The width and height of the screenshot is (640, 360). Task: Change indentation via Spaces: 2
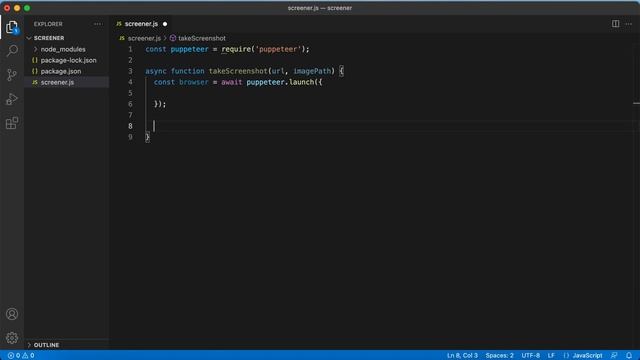[x=499, y=356]
